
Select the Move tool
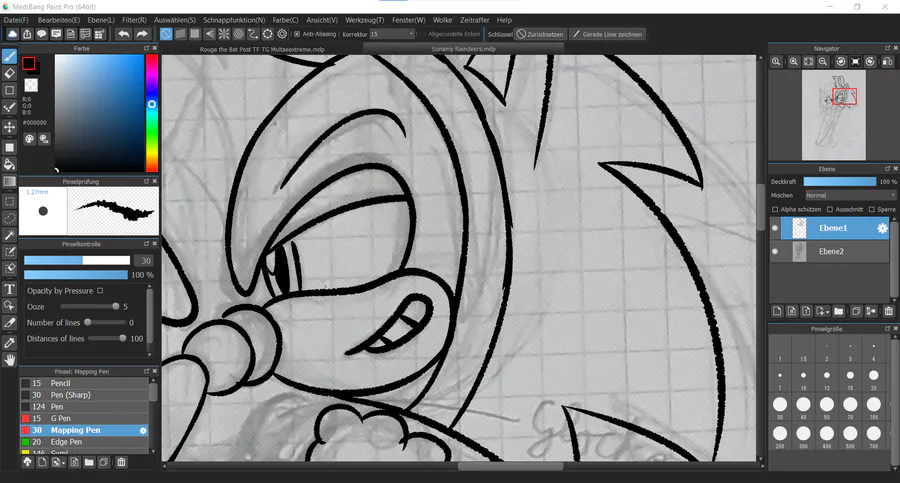point(9,127)
